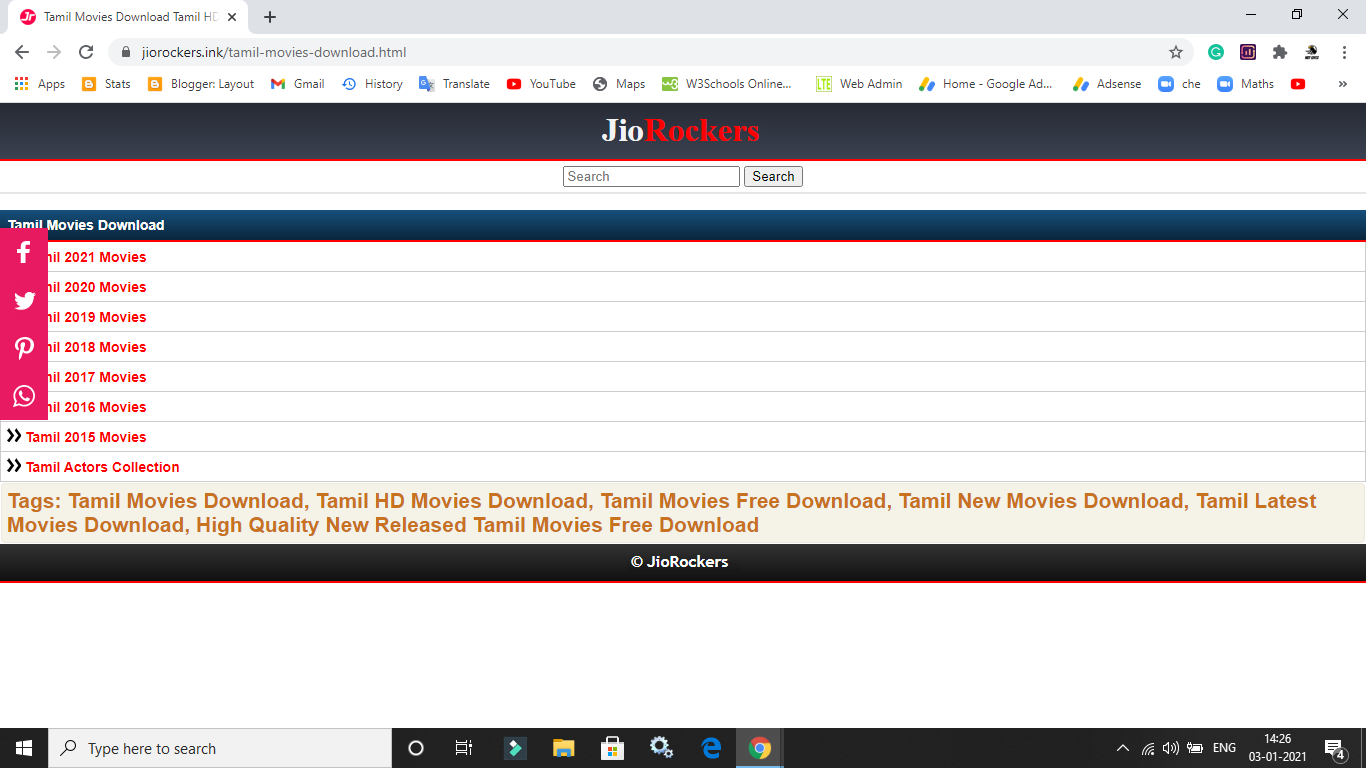Open the volume control in the tray
Viewport: 1366px width, 768px height.
(x=1171, y=748)
